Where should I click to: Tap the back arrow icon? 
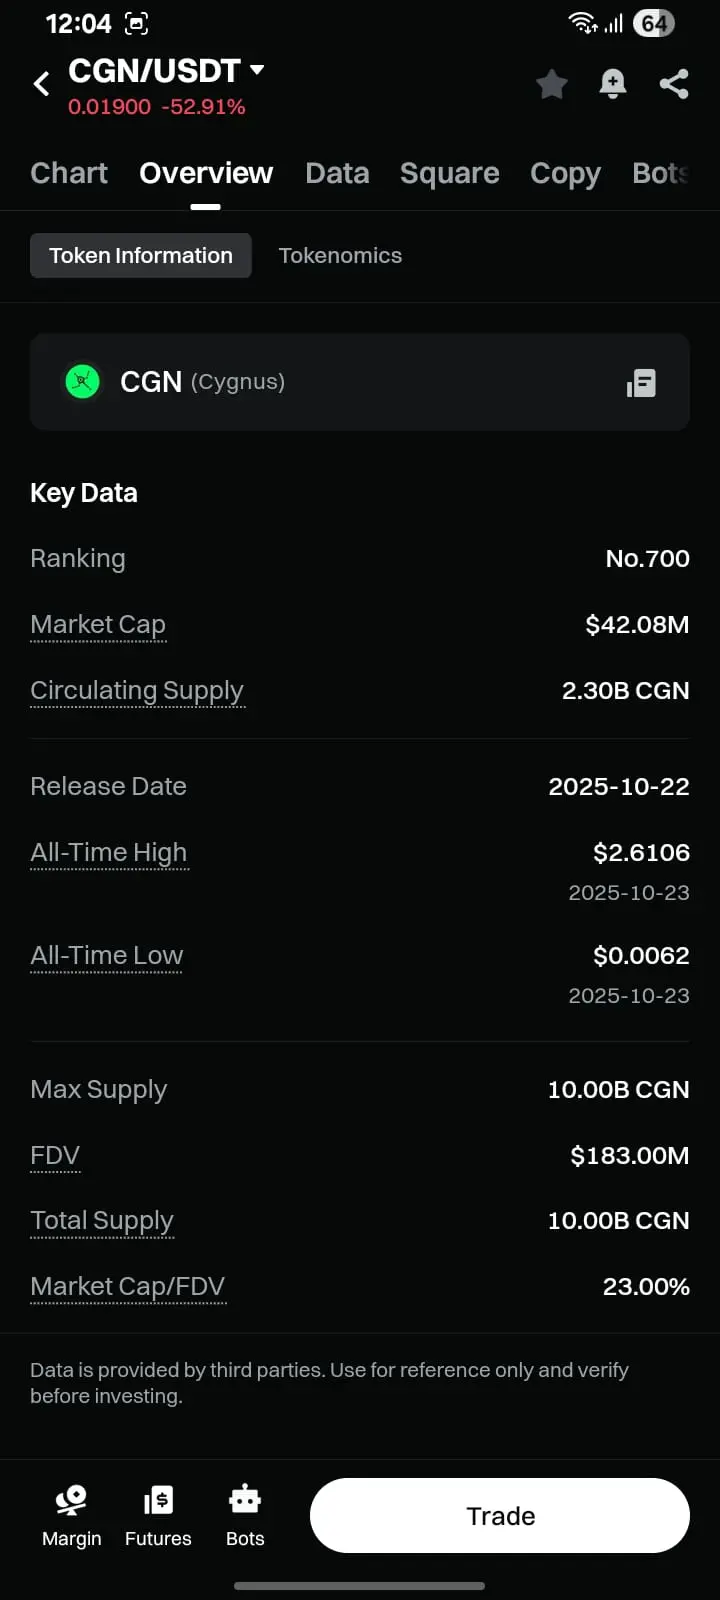click(x=41, y=84)
